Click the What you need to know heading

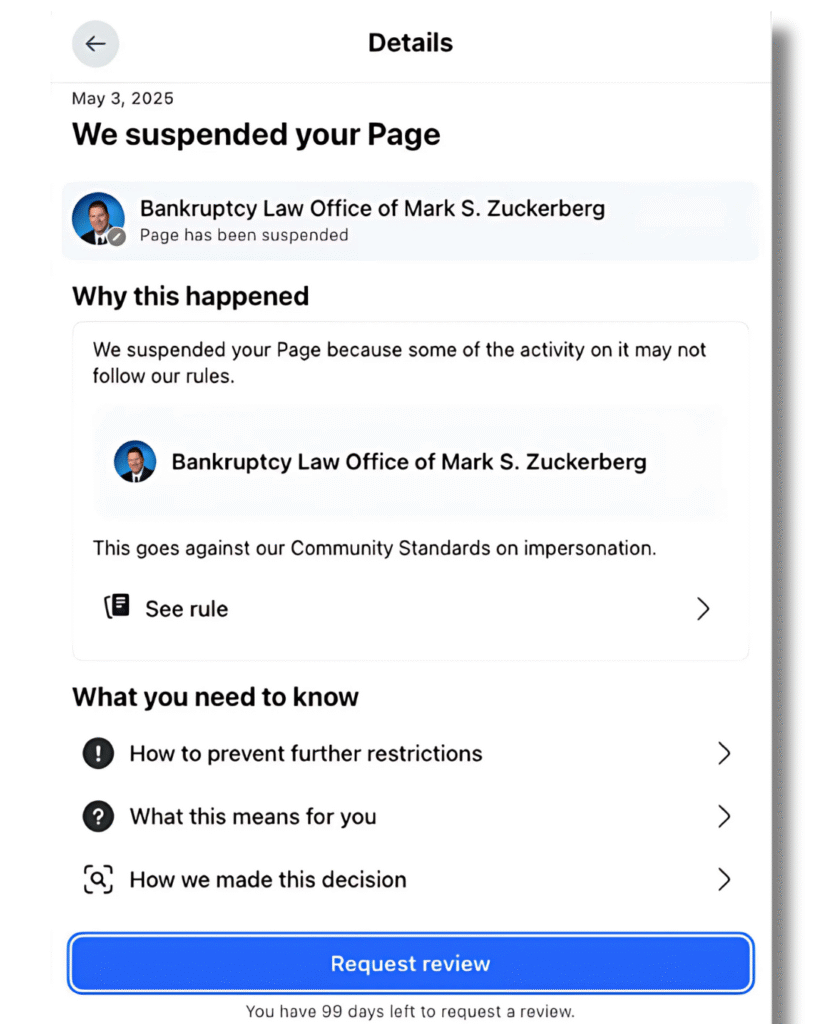[x=216, y=697]
